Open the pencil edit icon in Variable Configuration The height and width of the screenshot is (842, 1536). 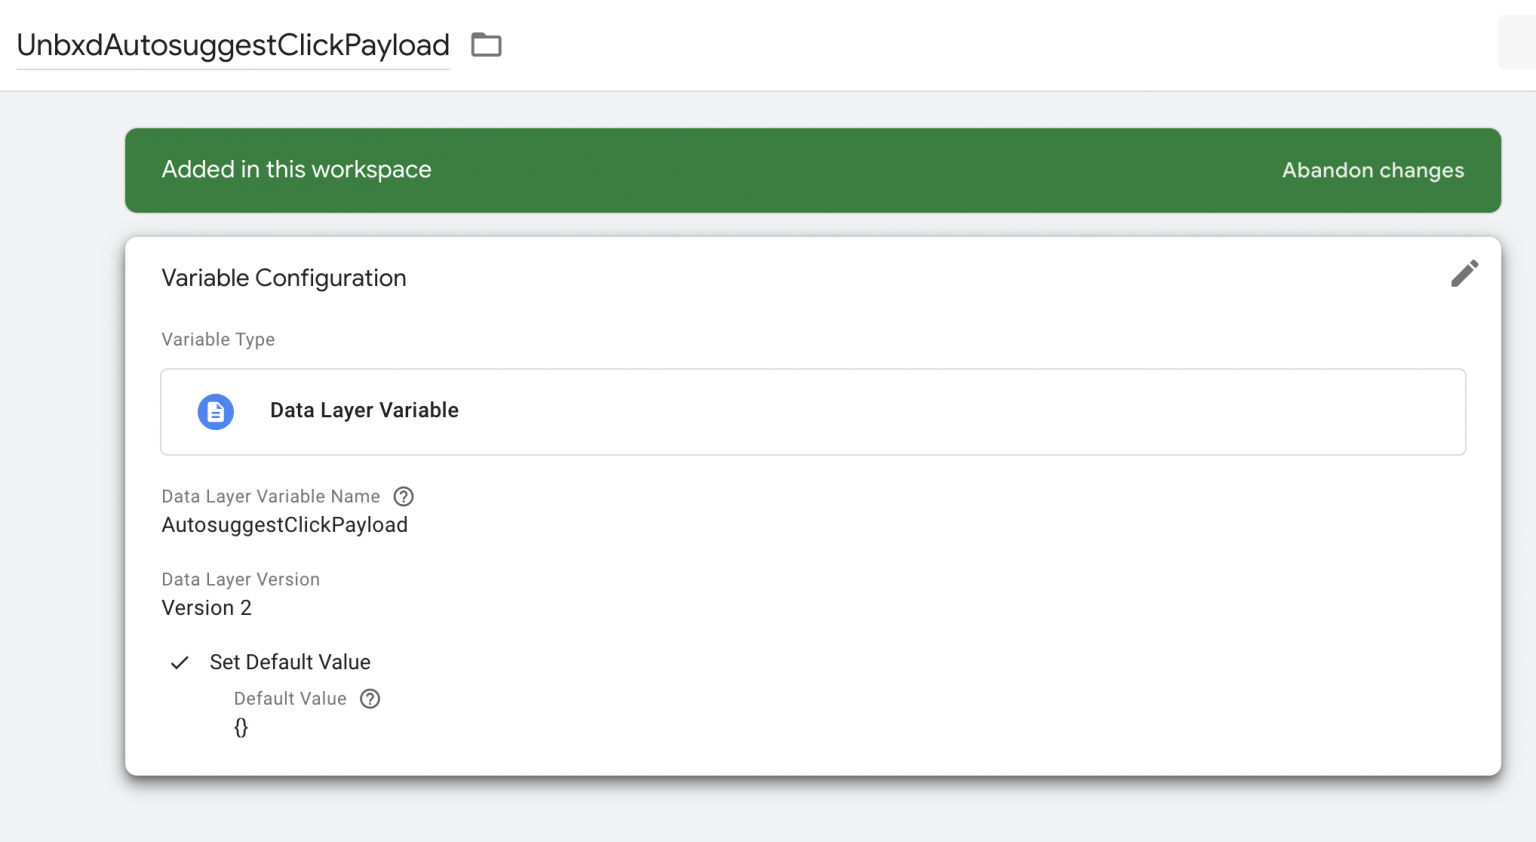click(1464, 274)
